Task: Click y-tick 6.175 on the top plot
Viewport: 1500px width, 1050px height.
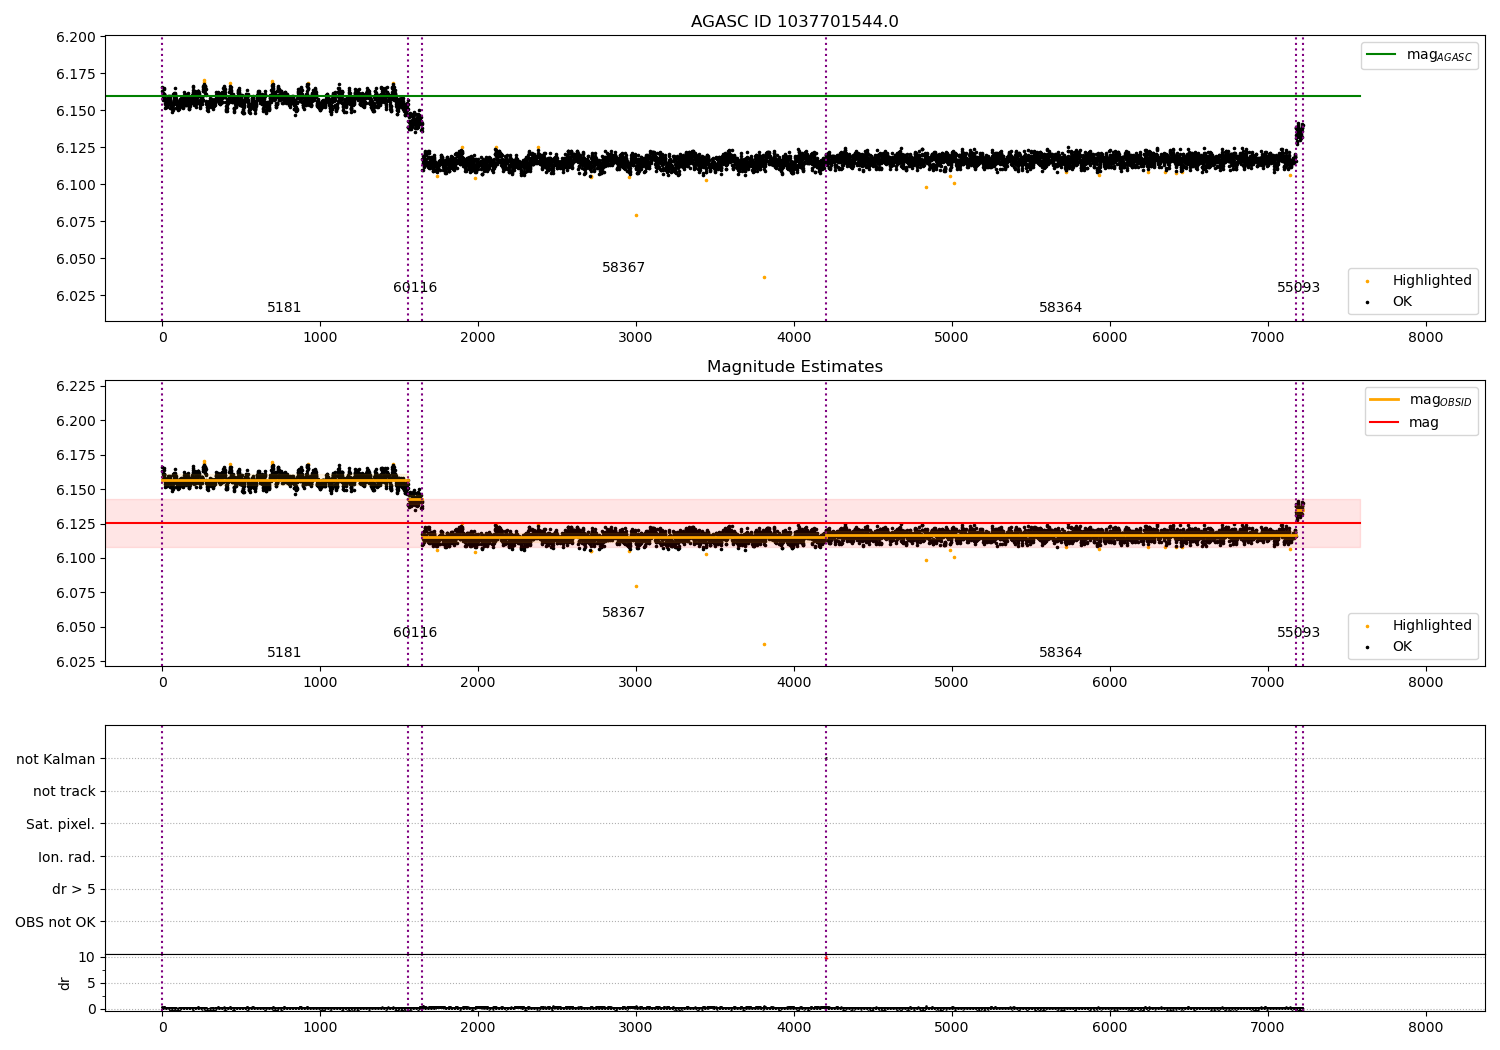Action: (76, 74)
